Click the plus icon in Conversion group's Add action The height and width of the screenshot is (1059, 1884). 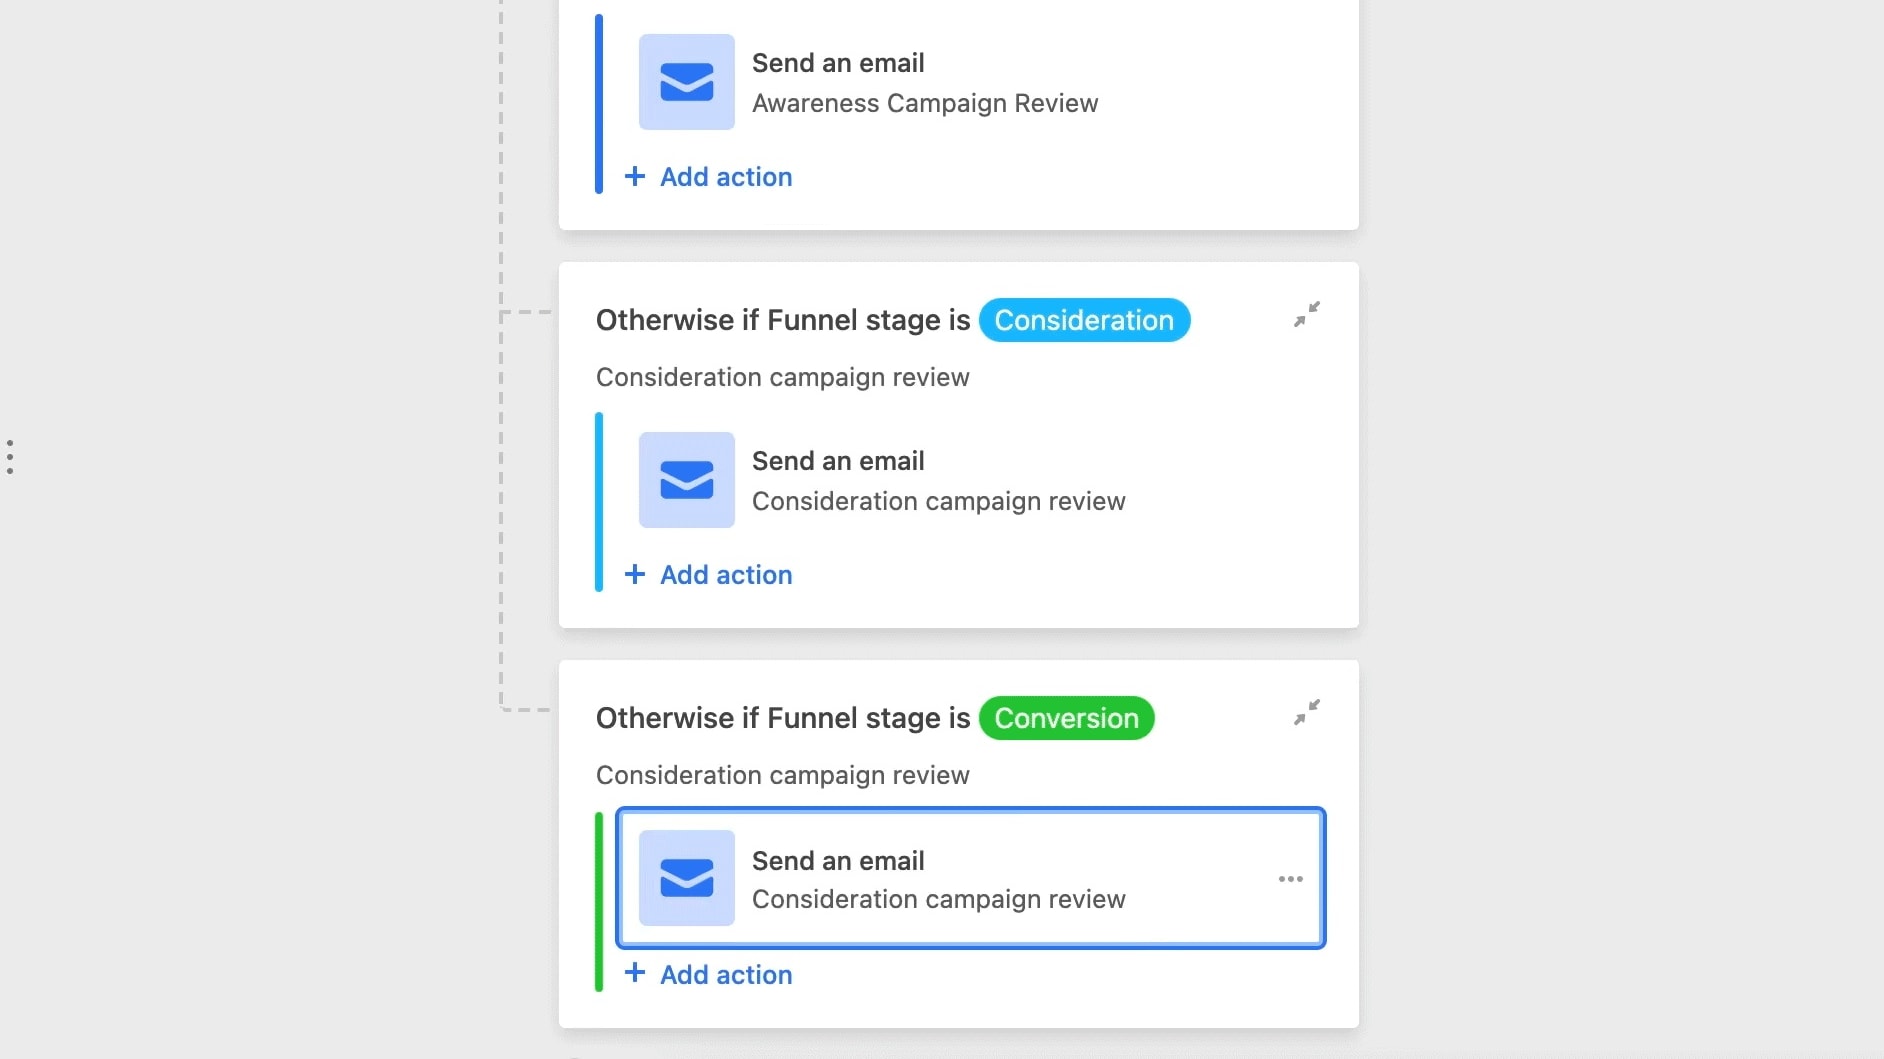point(635,973)
